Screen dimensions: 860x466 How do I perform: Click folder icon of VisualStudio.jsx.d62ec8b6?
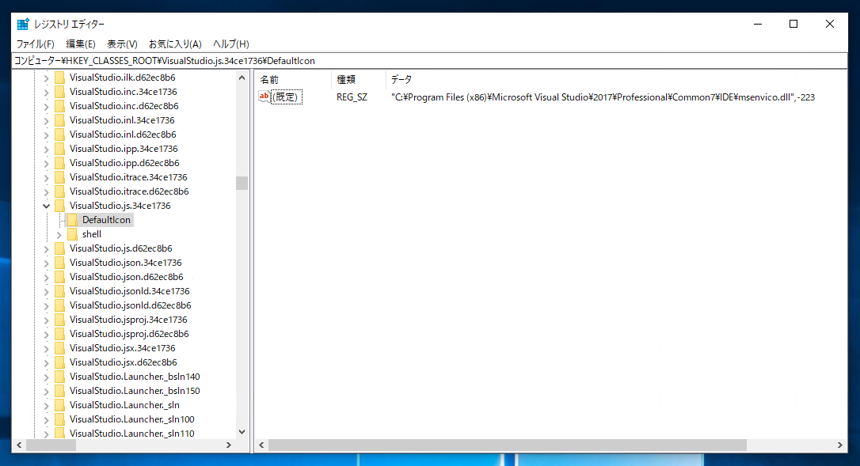(x=60, y=362)
